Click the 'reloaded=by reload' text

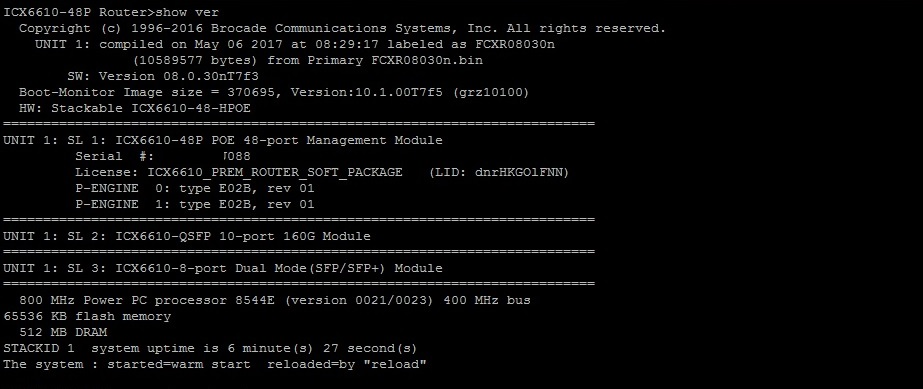(347, 364)
